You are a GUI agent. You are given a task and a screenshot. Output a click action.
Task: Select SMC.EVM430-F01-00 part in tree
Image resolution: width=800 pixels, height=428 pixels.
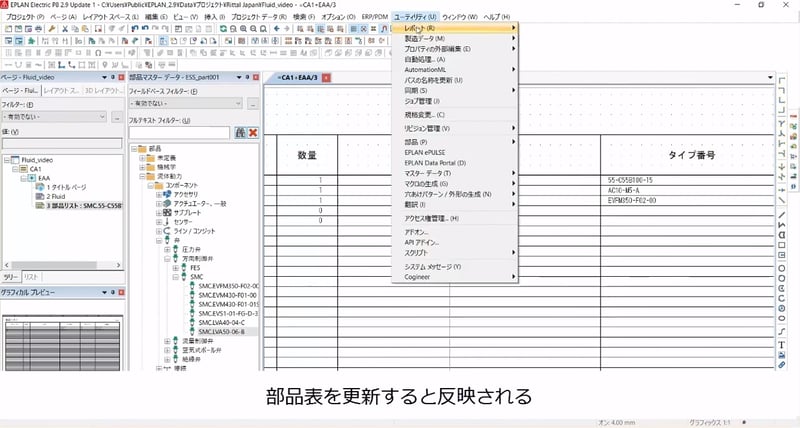click(228, 295)
